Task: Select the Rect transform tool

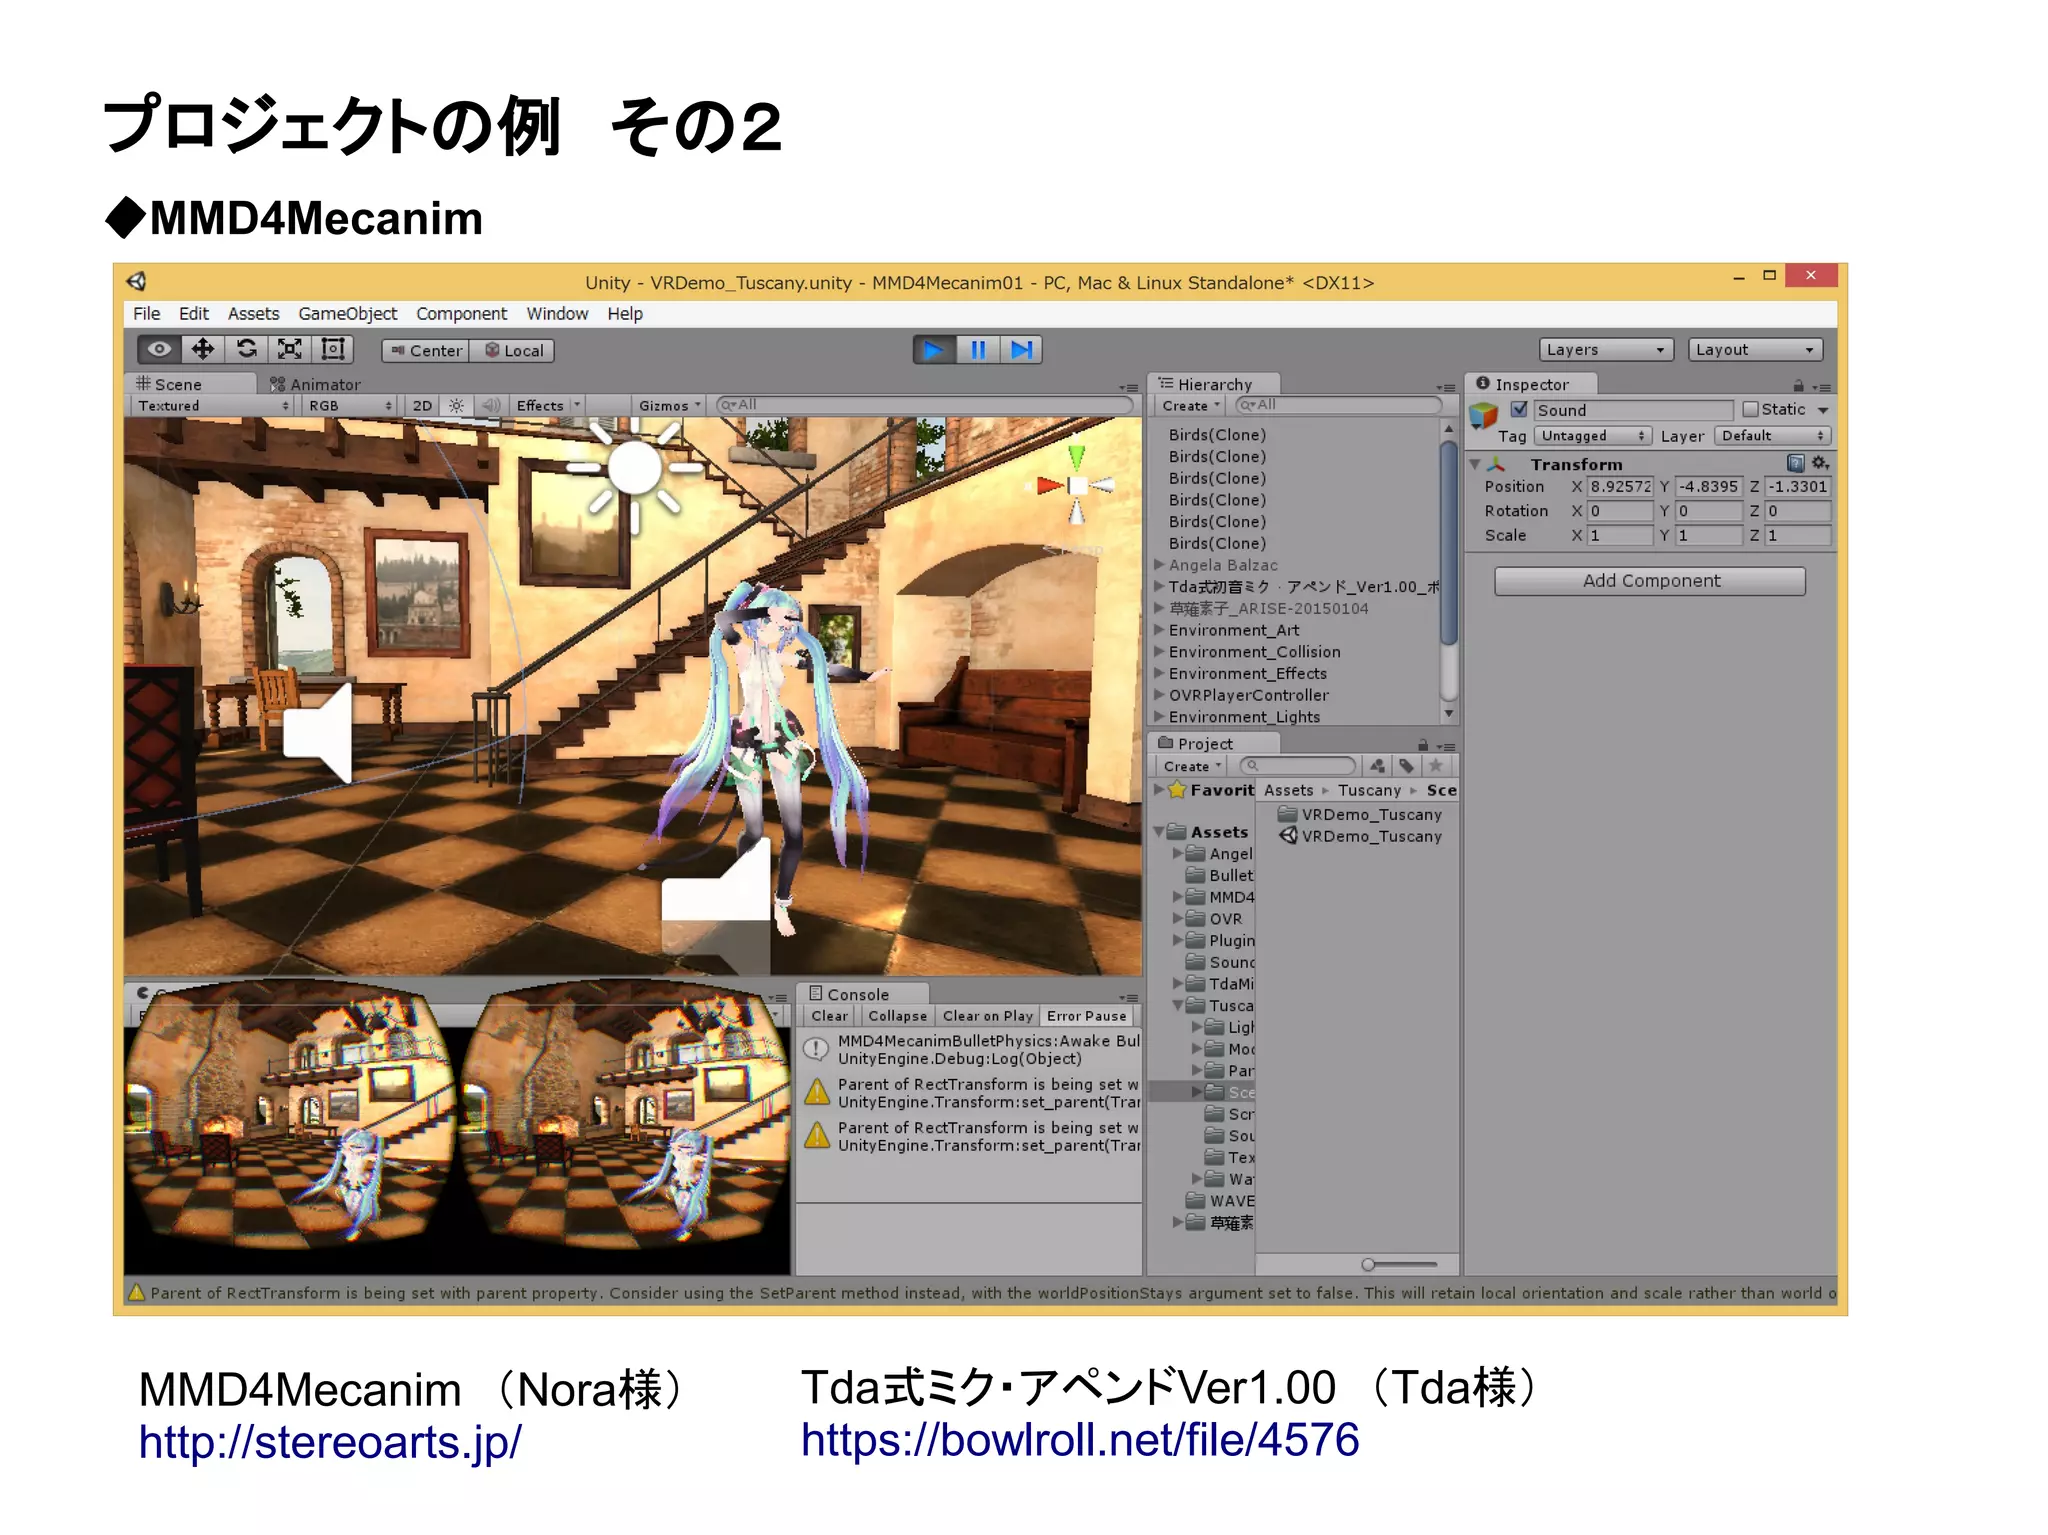Action: 332,349
